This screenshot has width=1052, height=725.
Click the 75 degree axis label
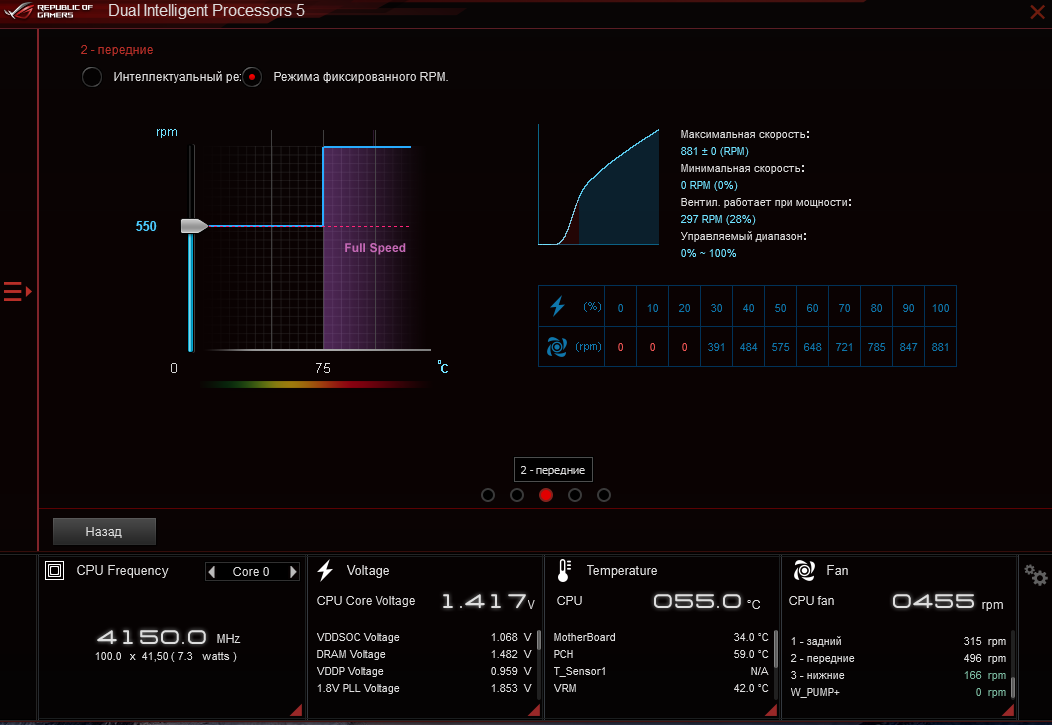pos(323,368)
